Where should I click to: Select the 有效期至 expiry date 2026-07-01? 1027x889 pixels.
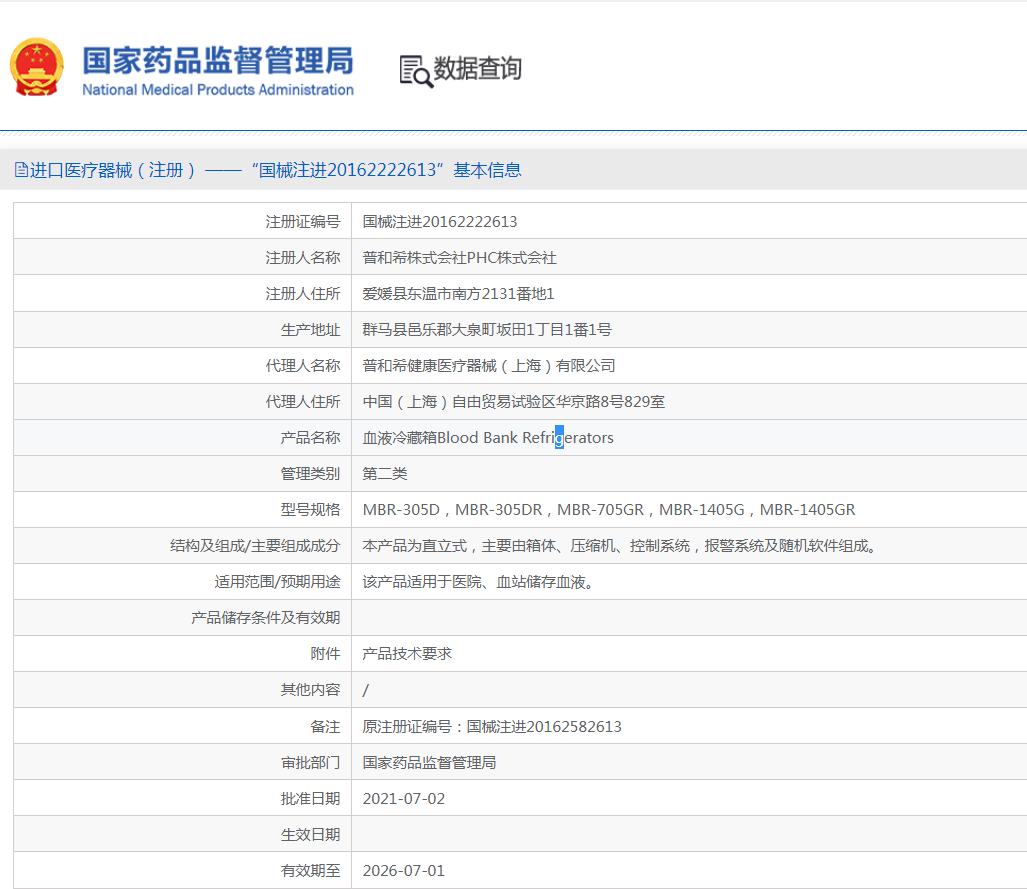tap(404, 870)
